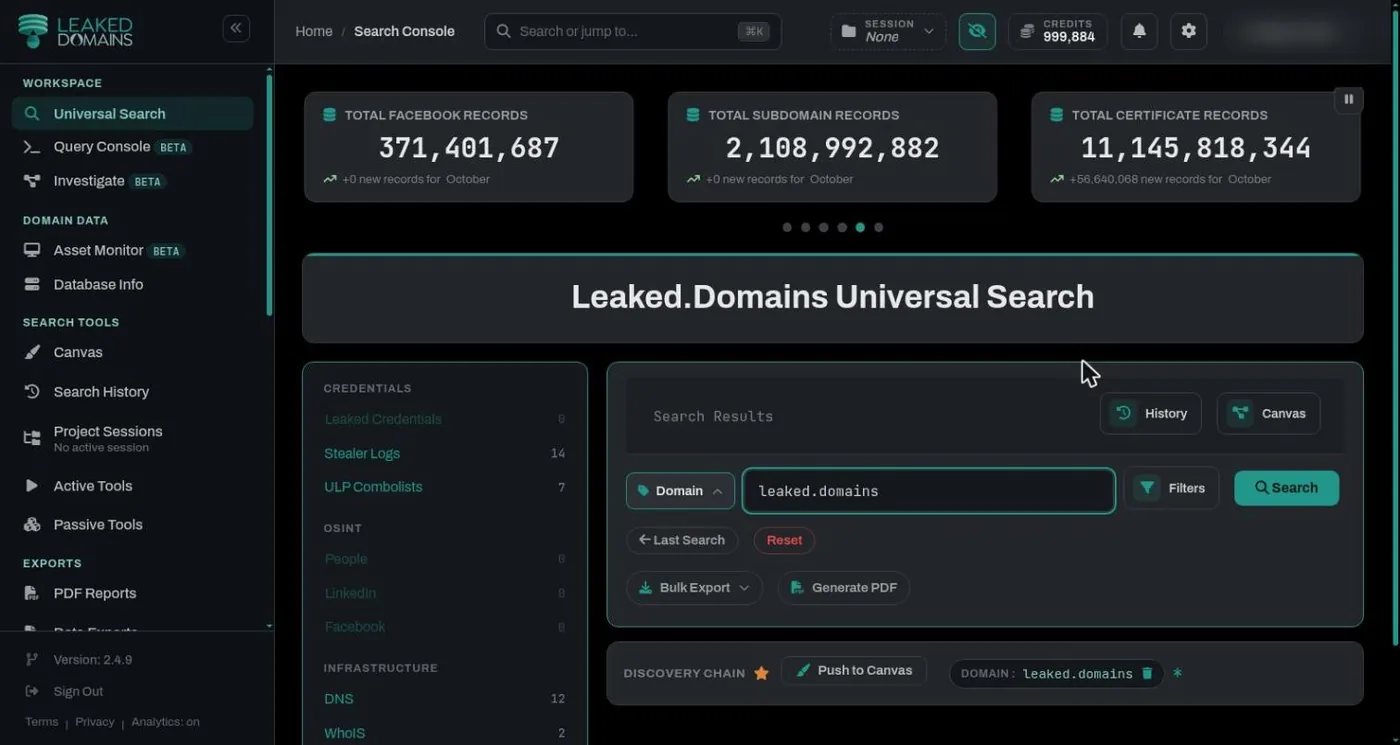Image resolution: width=1400 pixels, height=745 pixels.
Task: Click the Search History clock icon
Action: point(32,392)
